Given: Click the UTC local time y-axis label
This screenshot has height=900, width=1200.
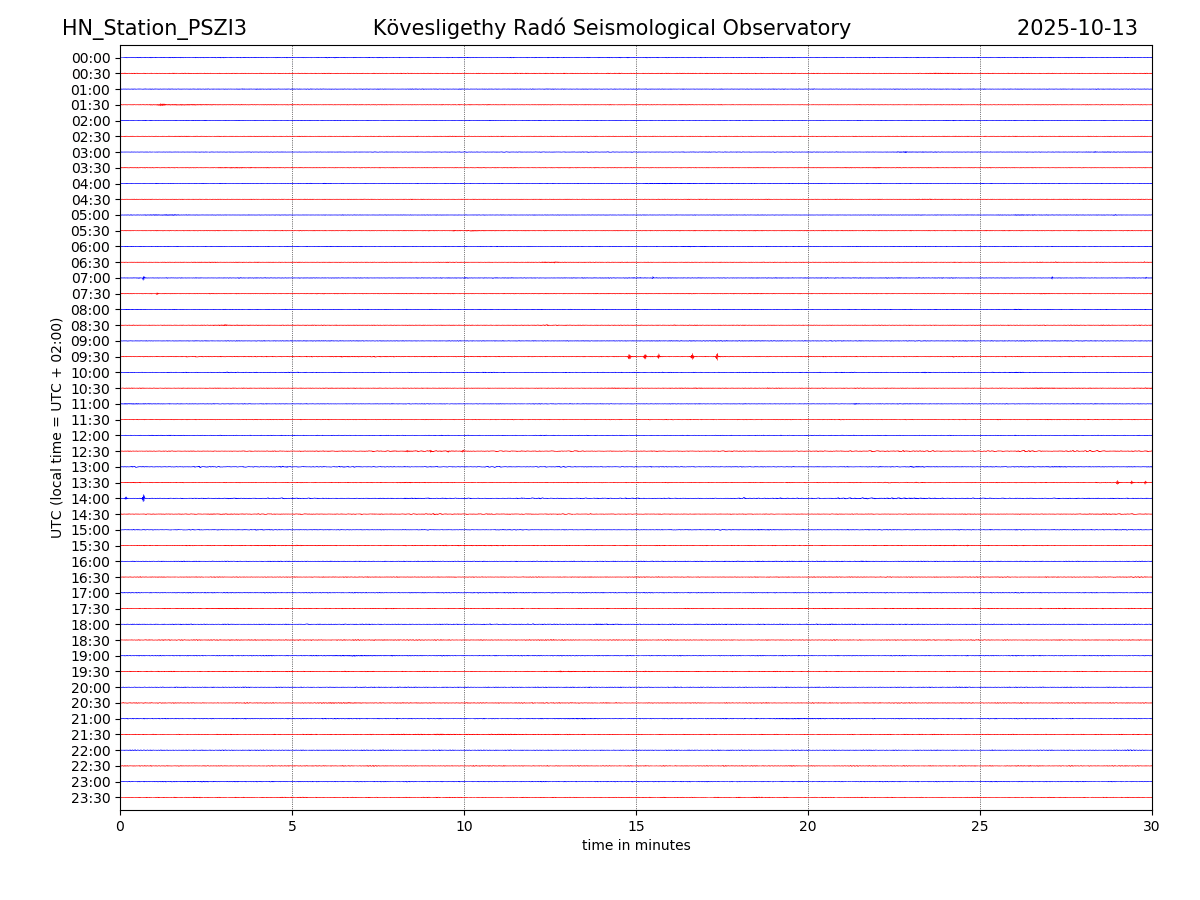Looking at the screenshot, I should pos(57,428).
